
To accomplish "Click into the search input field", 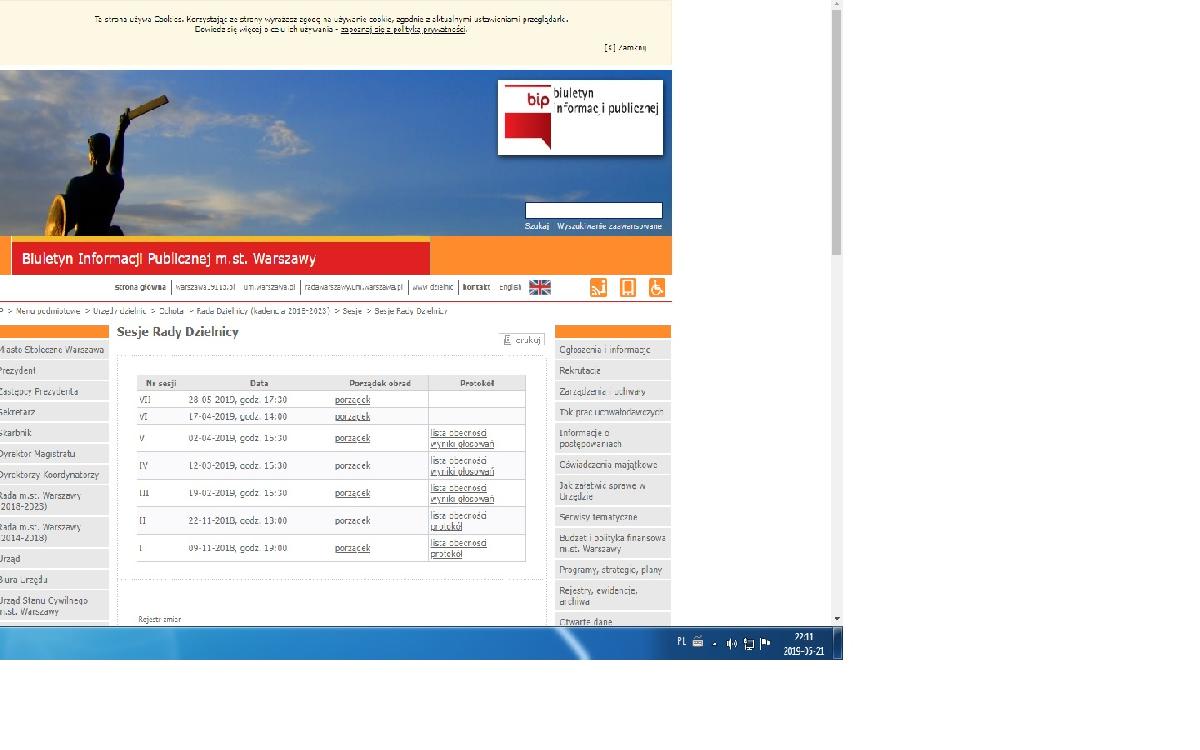I will pos(594,210).
